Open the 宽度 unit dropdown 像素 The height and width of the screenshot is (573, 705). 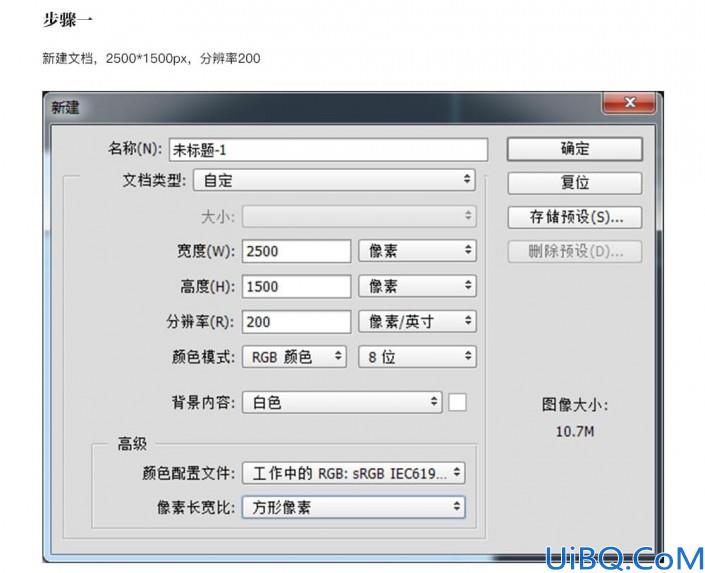click(x=417, y=251)
